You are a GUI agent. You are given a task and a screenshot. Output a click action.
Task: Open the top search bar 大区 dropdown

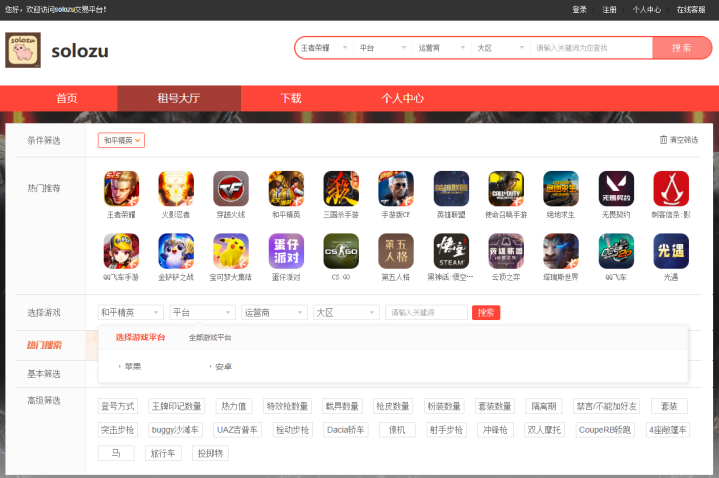pos(500,48)
